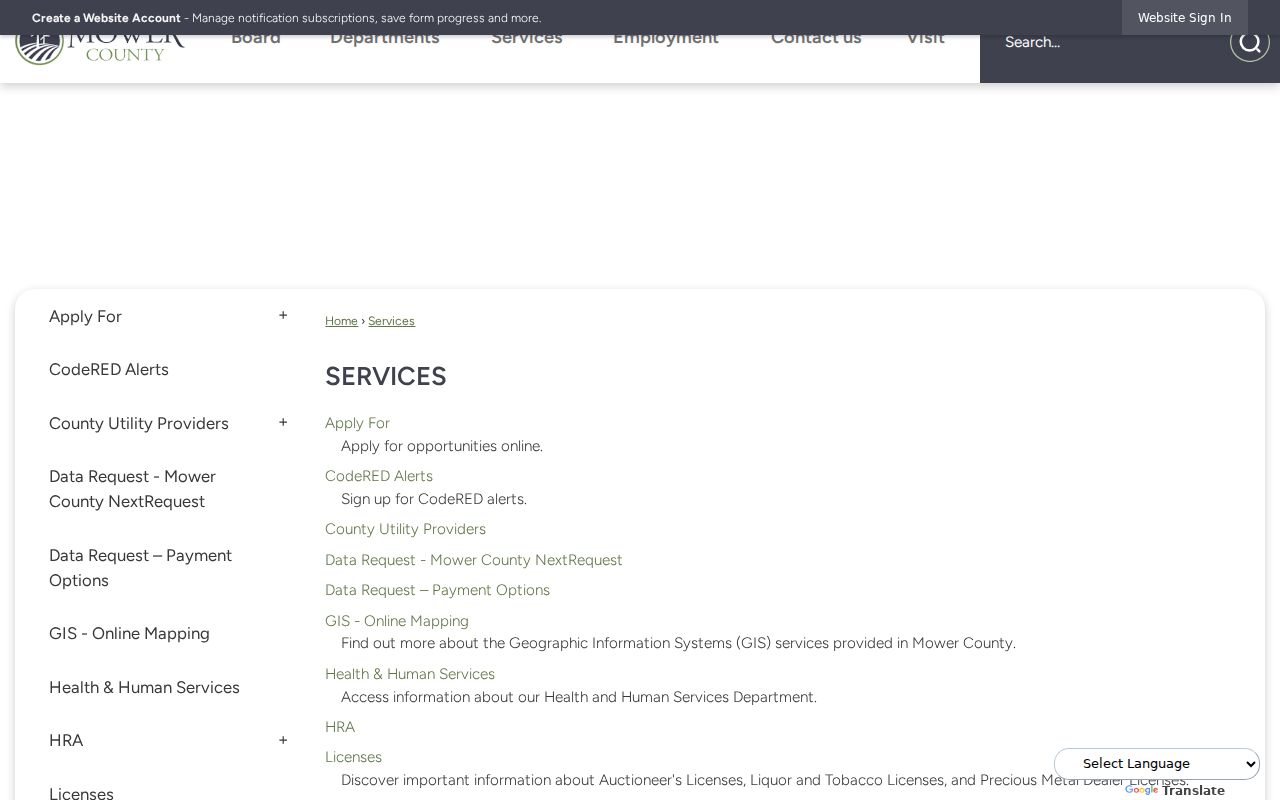Open Data Request - Mower County NextRequest sidebar item
The width and height of the screenshot is (1280, 800).
(x=133, y=489)
